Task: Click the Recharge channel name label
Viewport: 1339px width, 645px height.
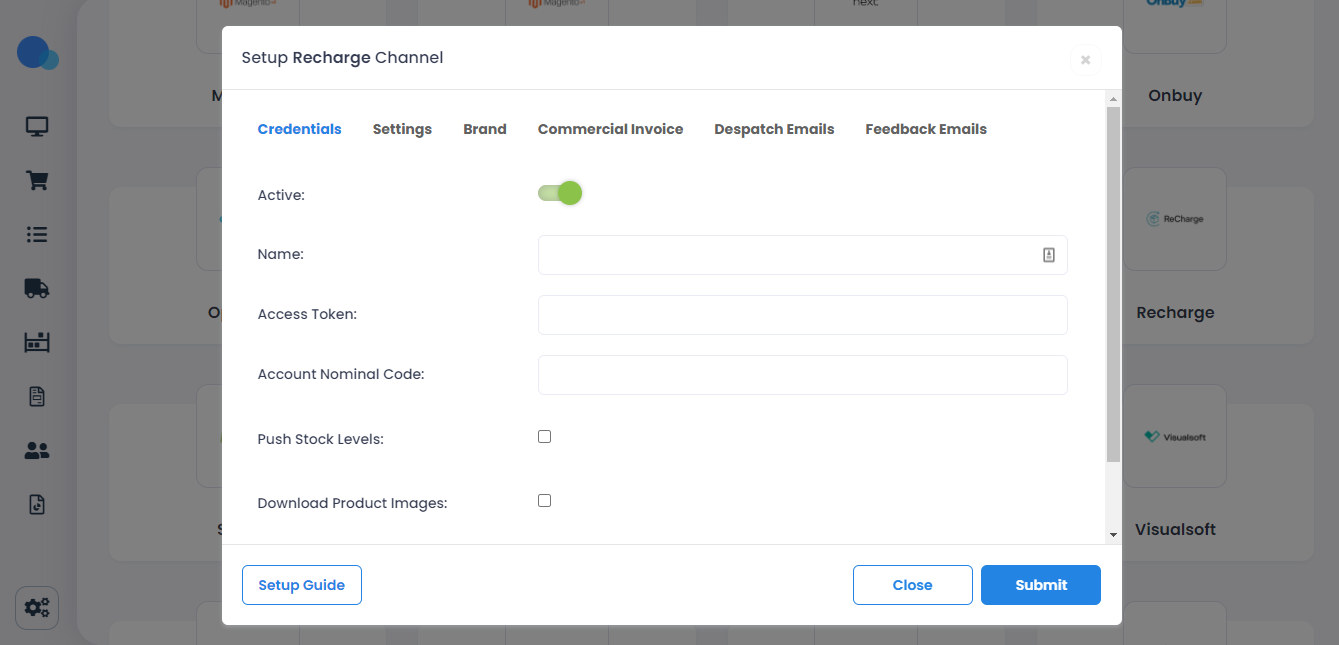Action: pyautogui.click(x=1175, y=312)
